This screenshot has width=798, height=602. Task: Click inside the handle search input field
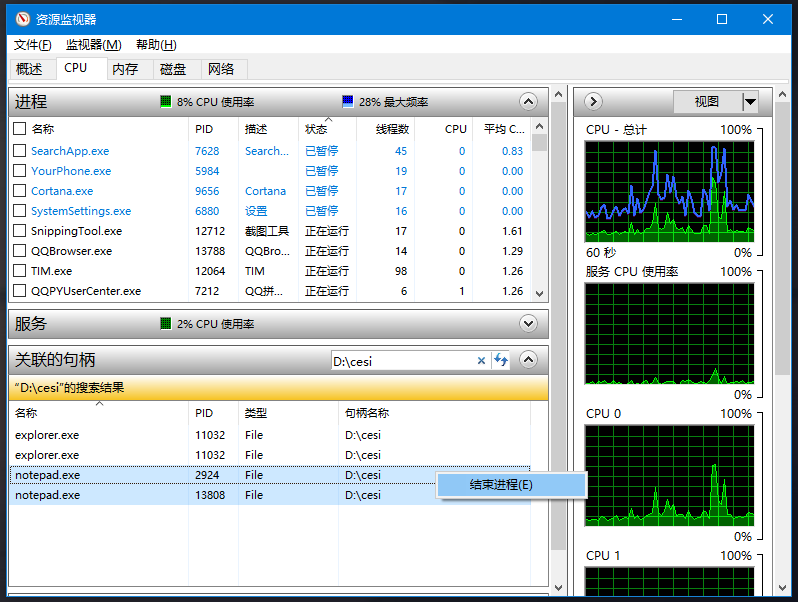coord(400,361)
